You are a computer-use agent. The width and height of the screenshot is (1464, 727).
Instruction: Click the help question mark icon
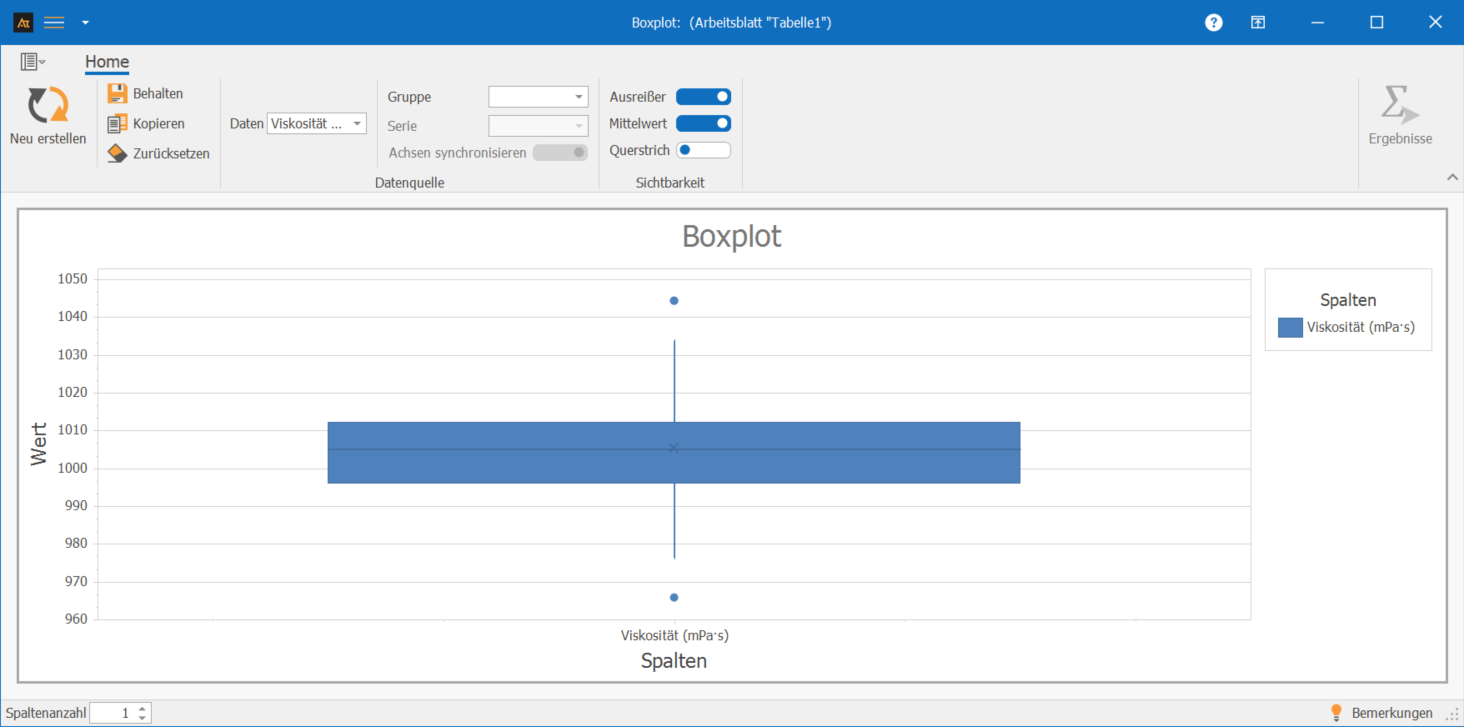coord(1213,22)
